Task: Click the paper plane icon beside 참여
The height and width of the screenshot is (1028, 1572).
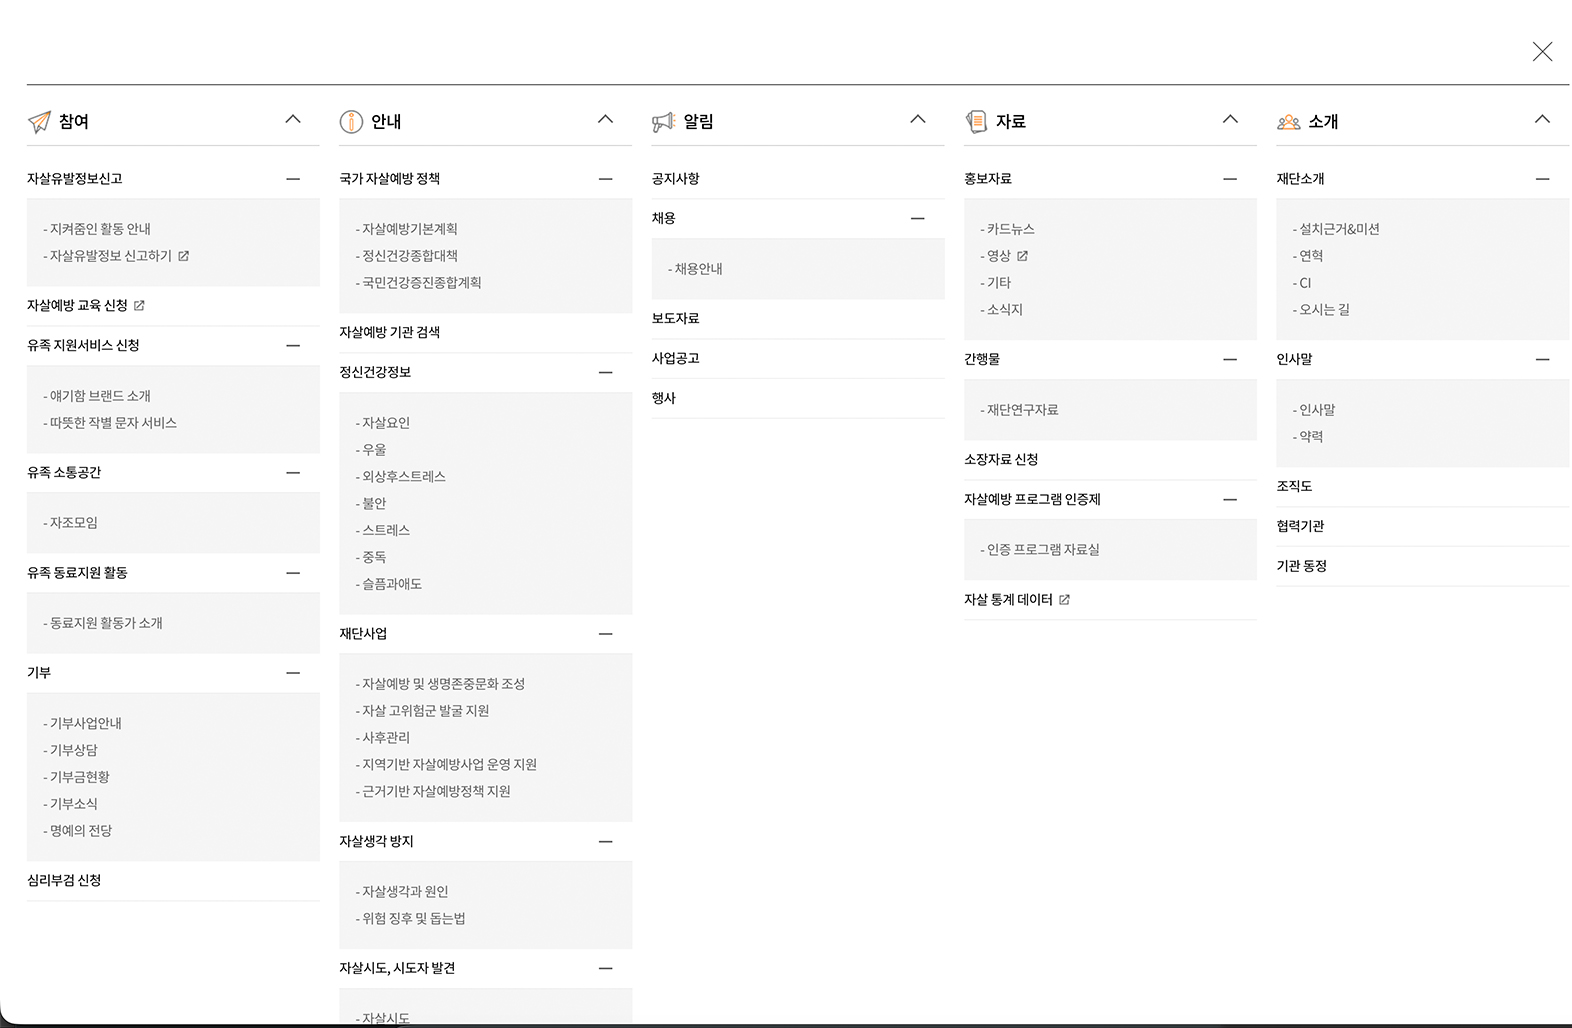Action: pos(39,122)
